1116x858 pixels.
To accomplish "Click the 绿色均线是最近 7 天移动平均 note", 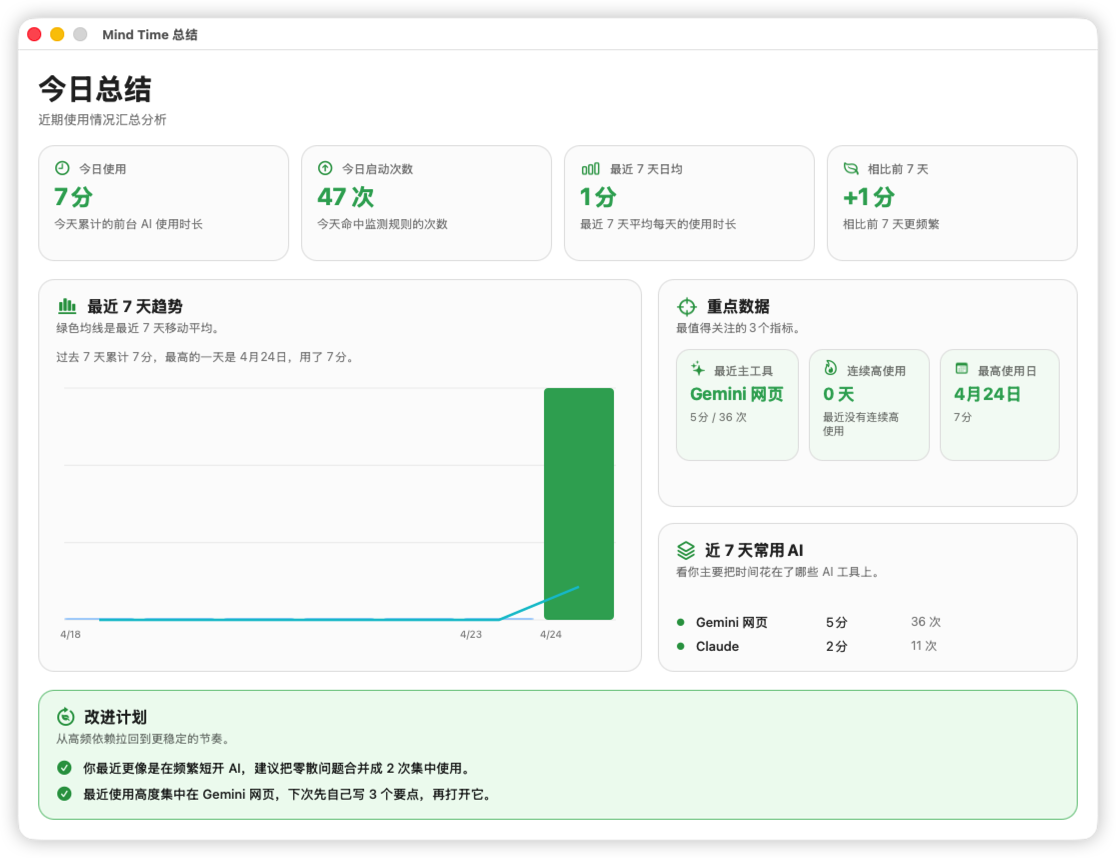I will click(140, 328).
